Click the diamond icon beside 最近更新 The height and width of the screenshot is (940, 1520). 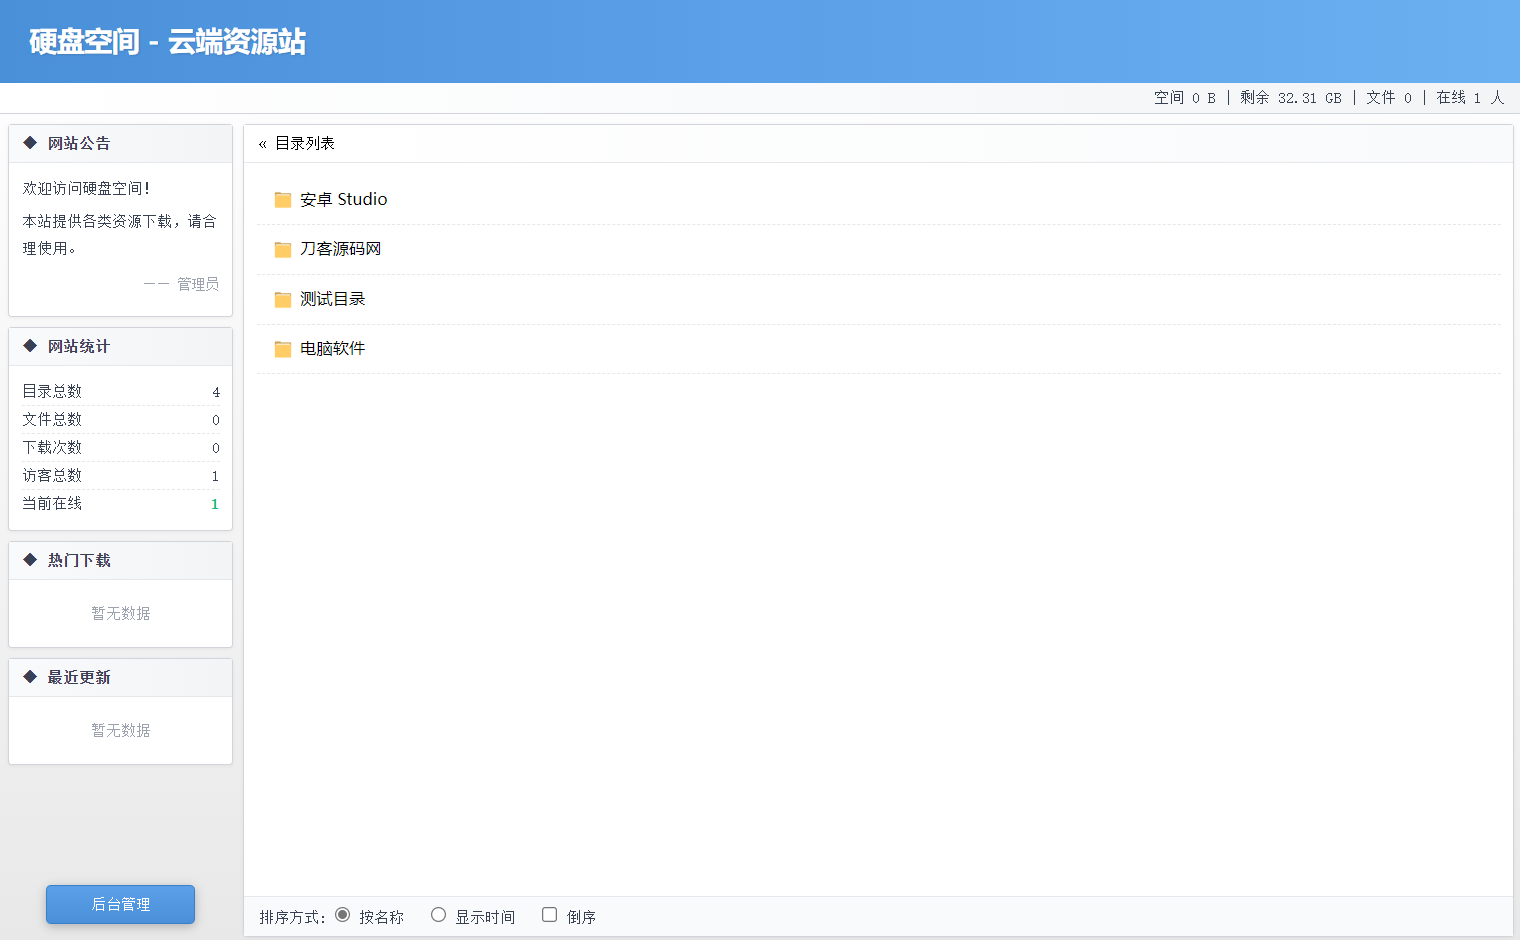click(28, 677)
